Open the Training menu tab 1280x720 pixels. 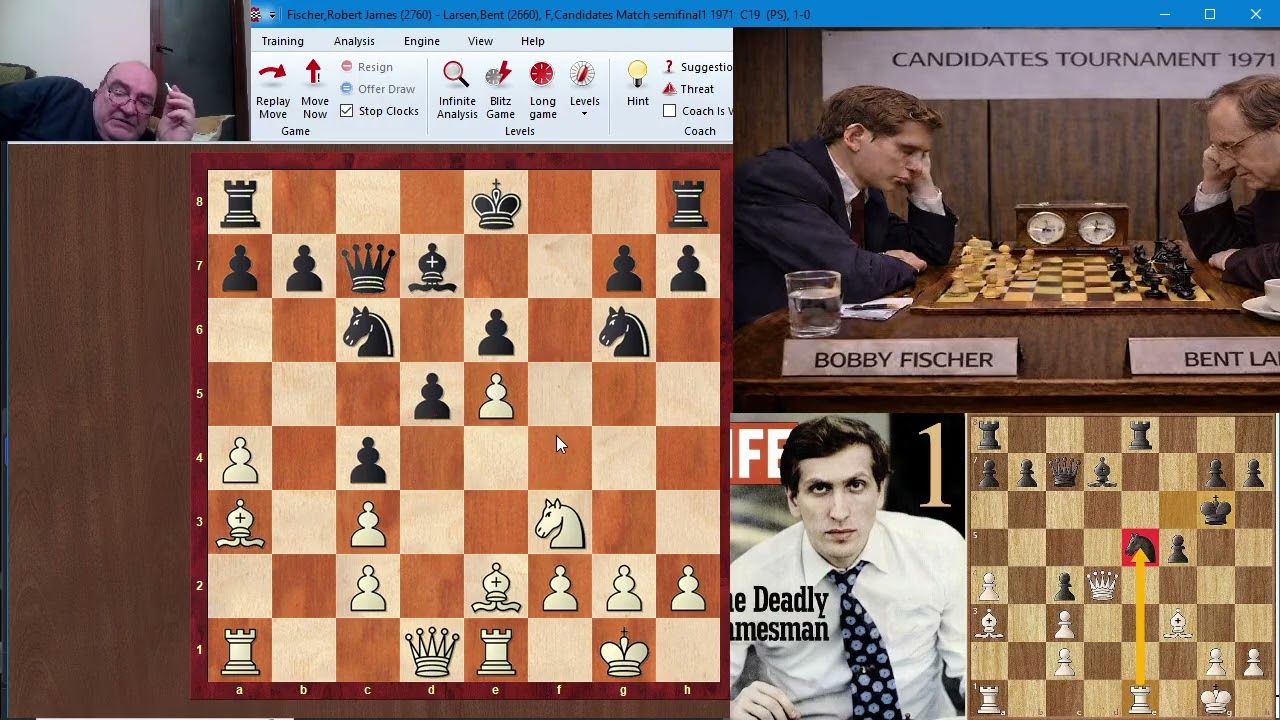pos(282,41)
